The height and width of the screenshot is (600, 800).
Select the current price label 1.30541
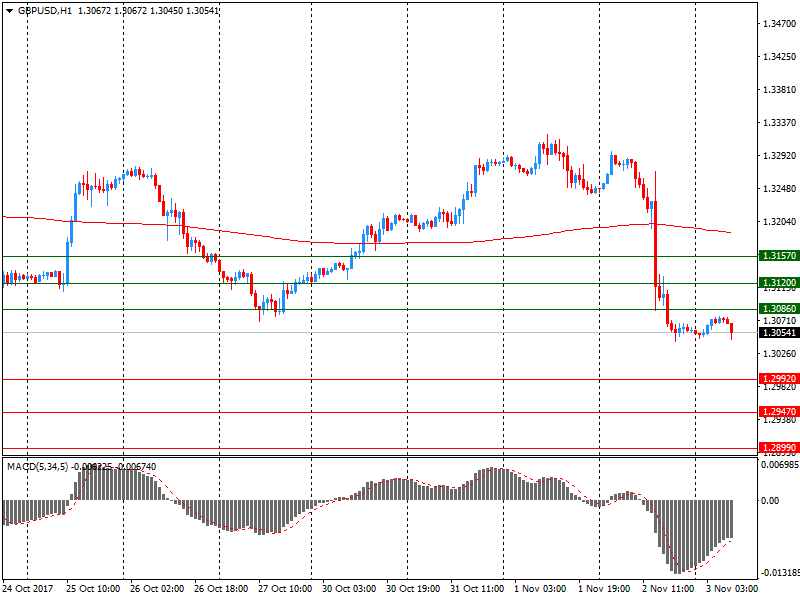point(779,333)
